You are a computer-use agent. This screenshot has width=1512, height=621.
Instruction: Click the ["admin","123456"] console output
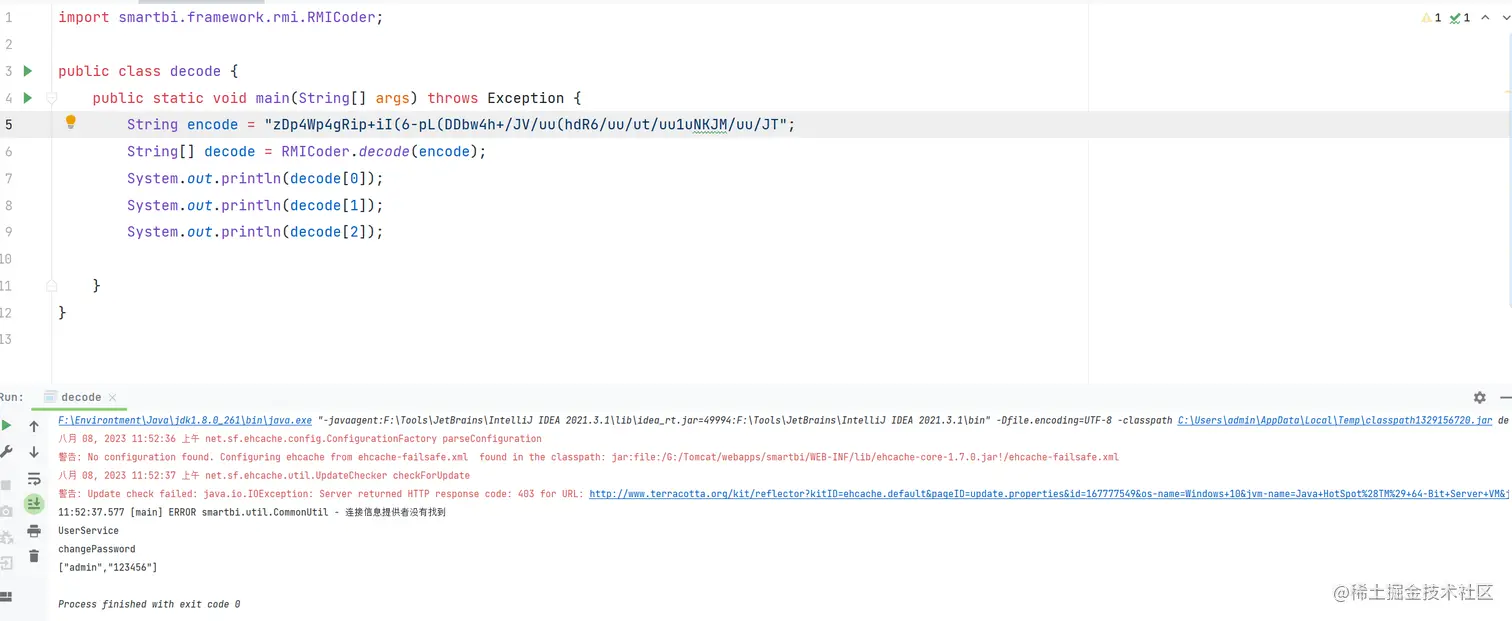[108, 567]
